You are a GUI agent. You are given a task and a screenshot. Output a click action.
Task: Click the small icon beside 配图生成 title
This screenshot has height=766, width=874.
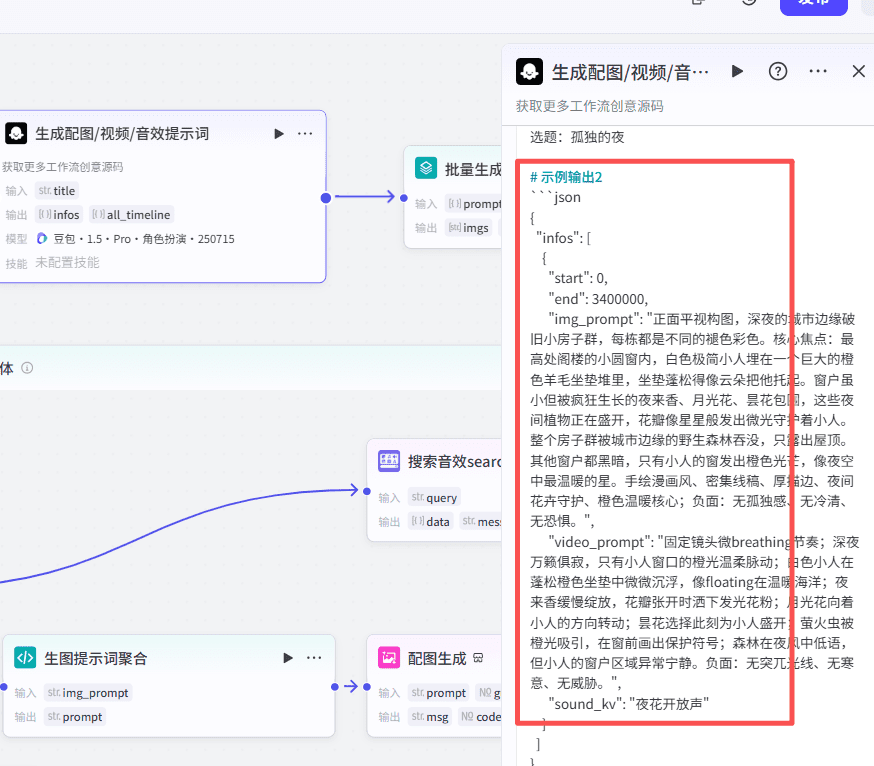[x=478, y=658]
